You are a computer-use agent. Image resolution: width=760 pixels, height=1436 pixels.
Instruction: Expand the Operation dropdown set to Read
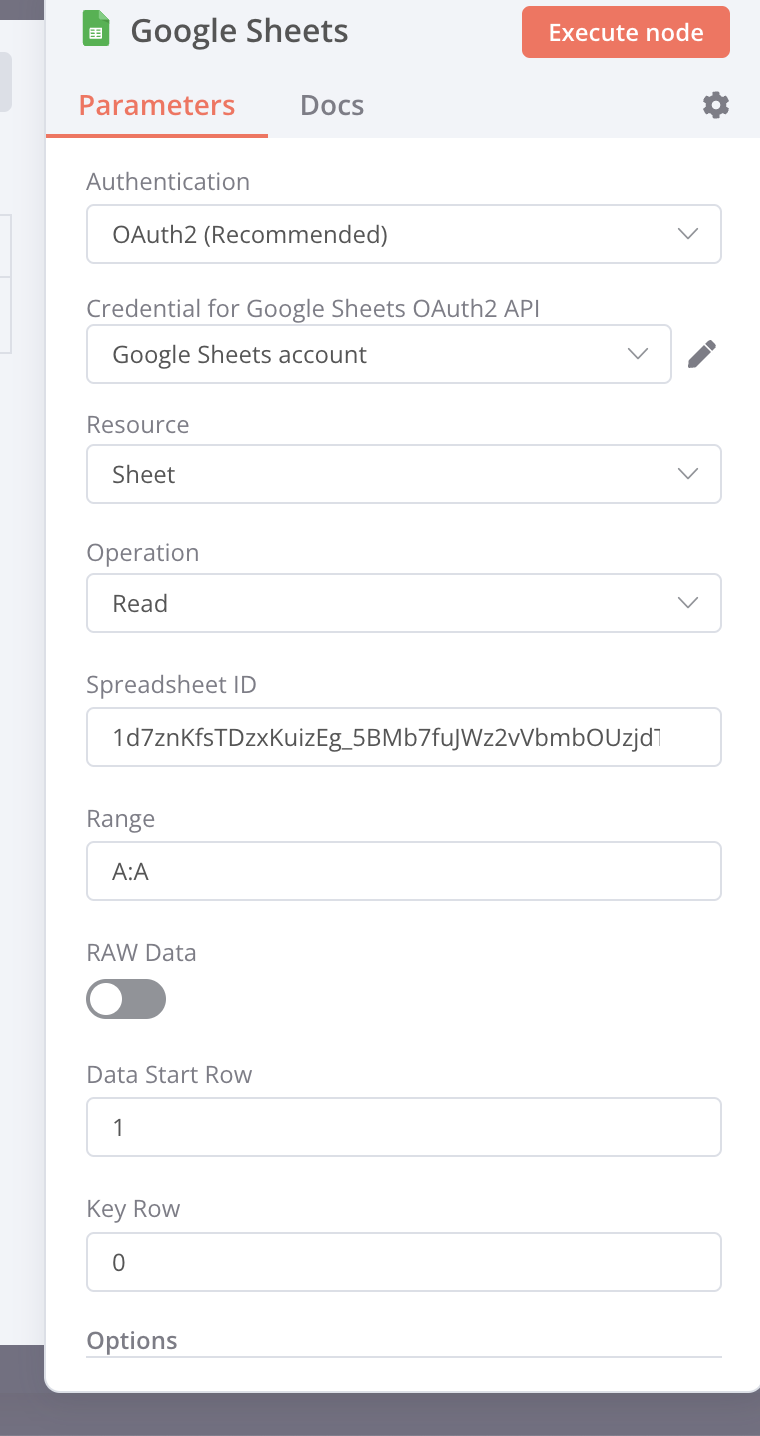click(403, 603)
